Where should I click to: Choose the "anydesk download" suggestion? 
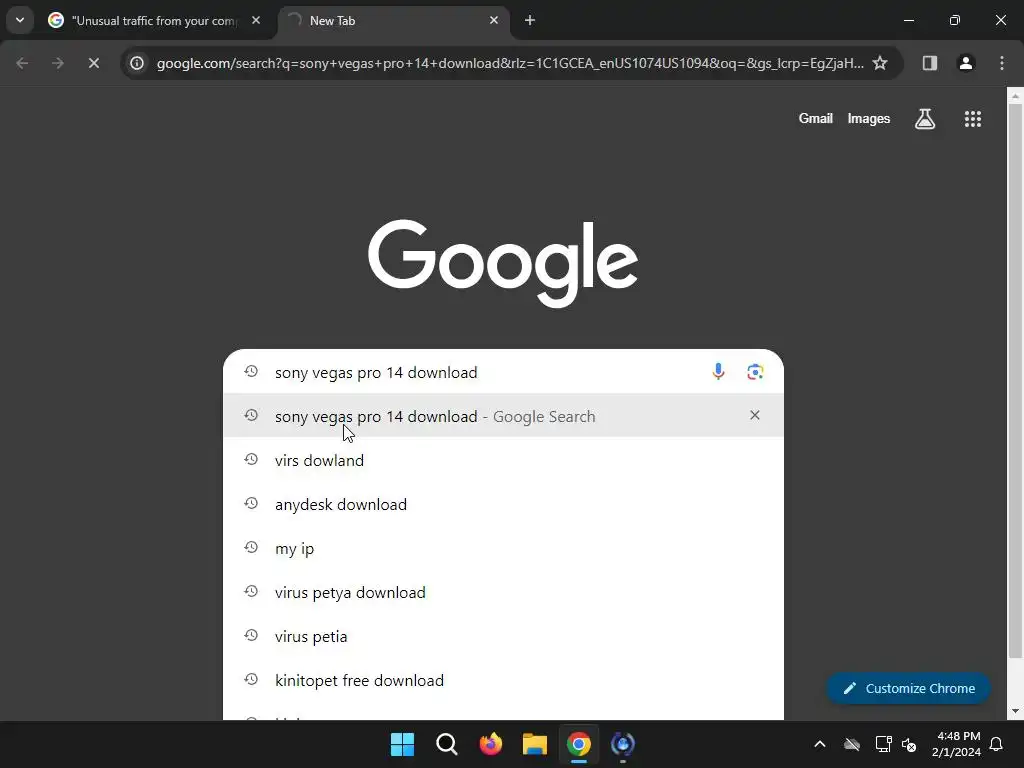click(x=503, y=504)
